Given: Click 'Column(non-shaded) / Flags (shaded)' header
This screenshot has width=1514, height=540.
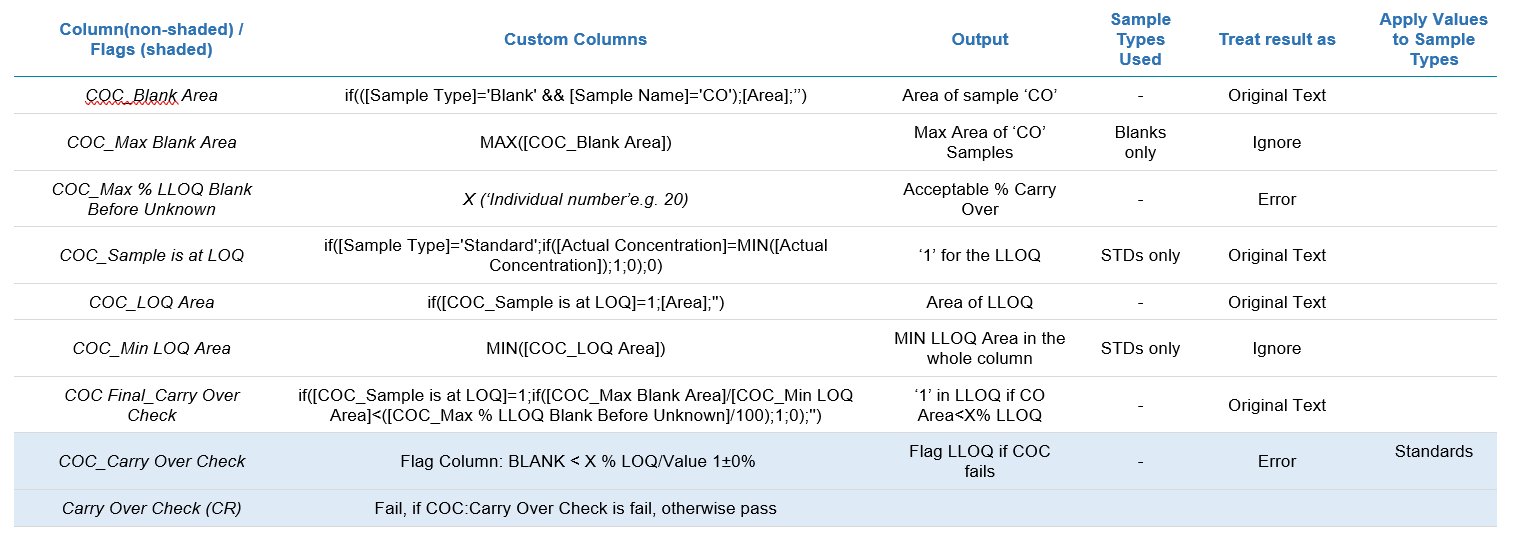Looking at the screenshot, I should click(152, 40).
